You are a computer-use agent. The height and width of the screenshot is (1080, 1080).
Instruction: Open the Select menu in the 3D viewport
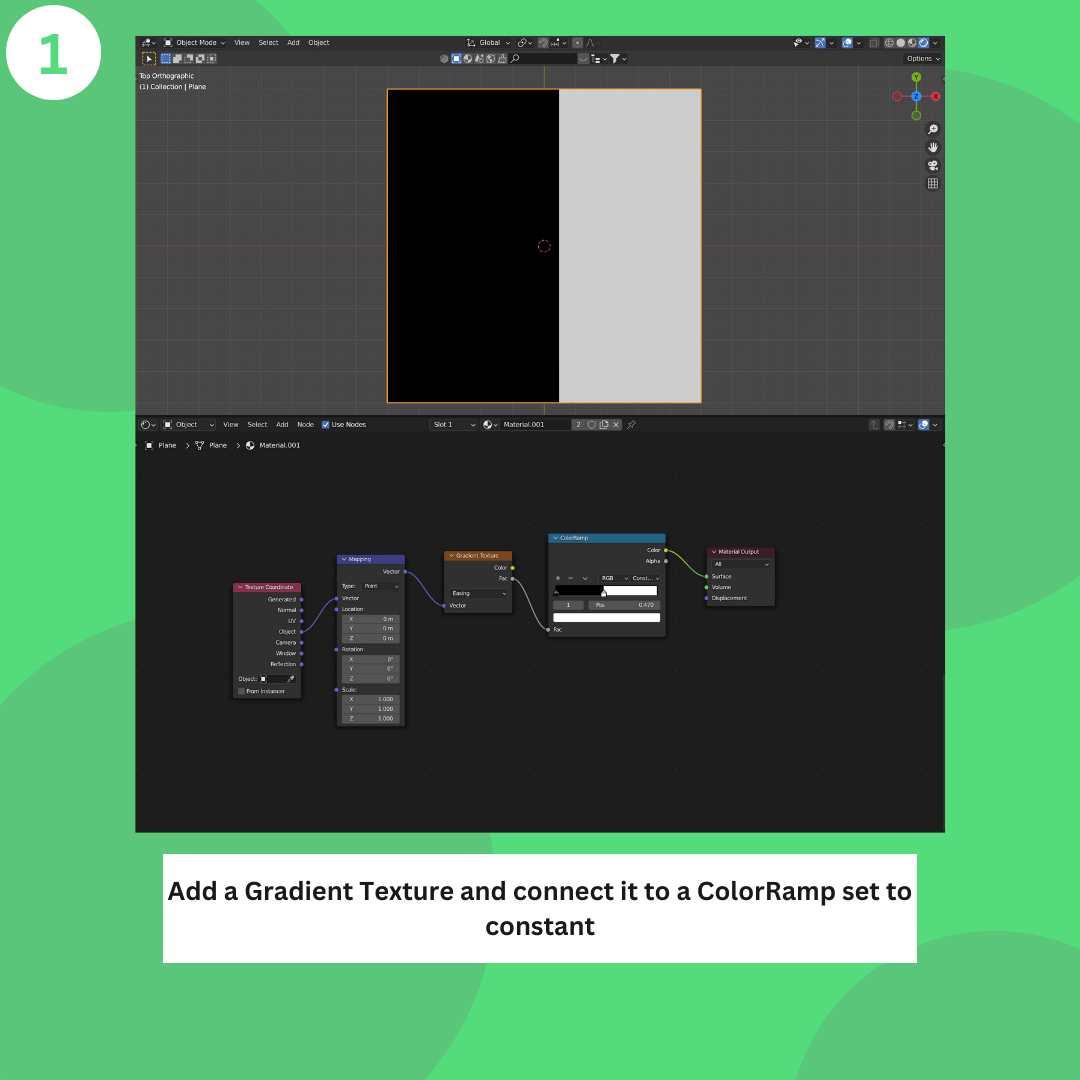pyautogui.click(x=268, y=42)
